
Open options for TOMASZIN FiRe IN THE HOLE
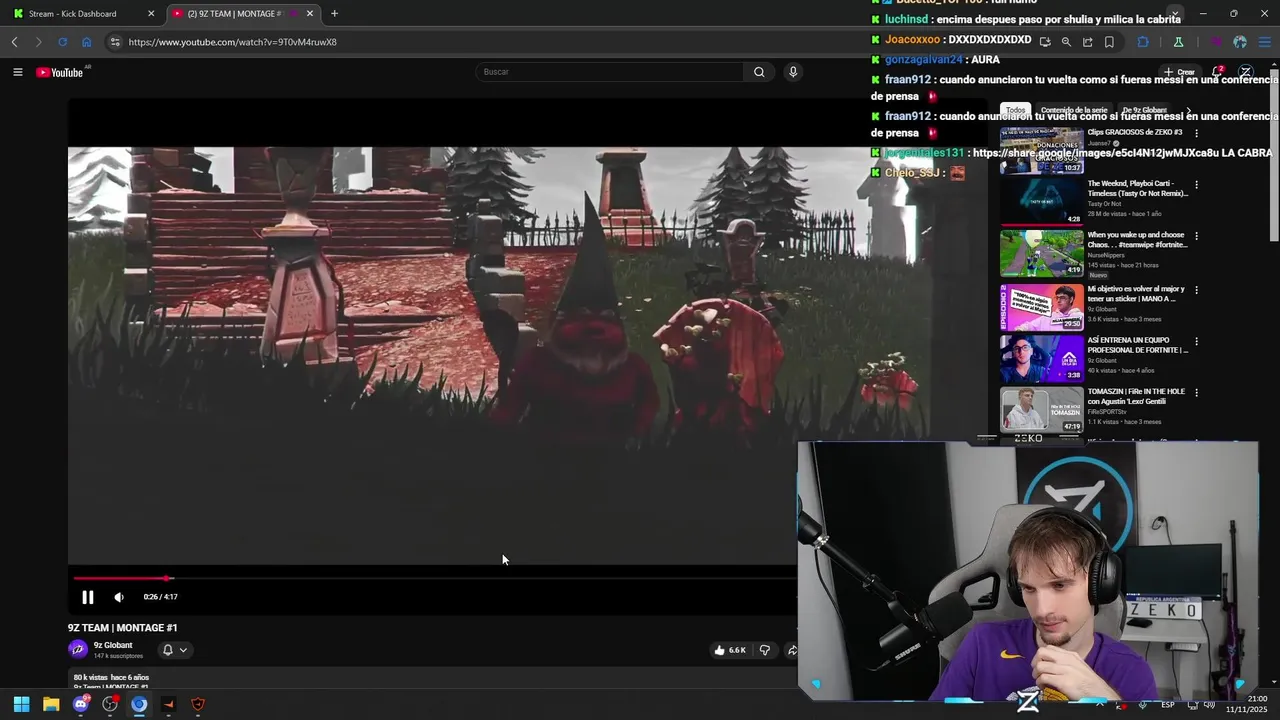(x=1196, y=392)
